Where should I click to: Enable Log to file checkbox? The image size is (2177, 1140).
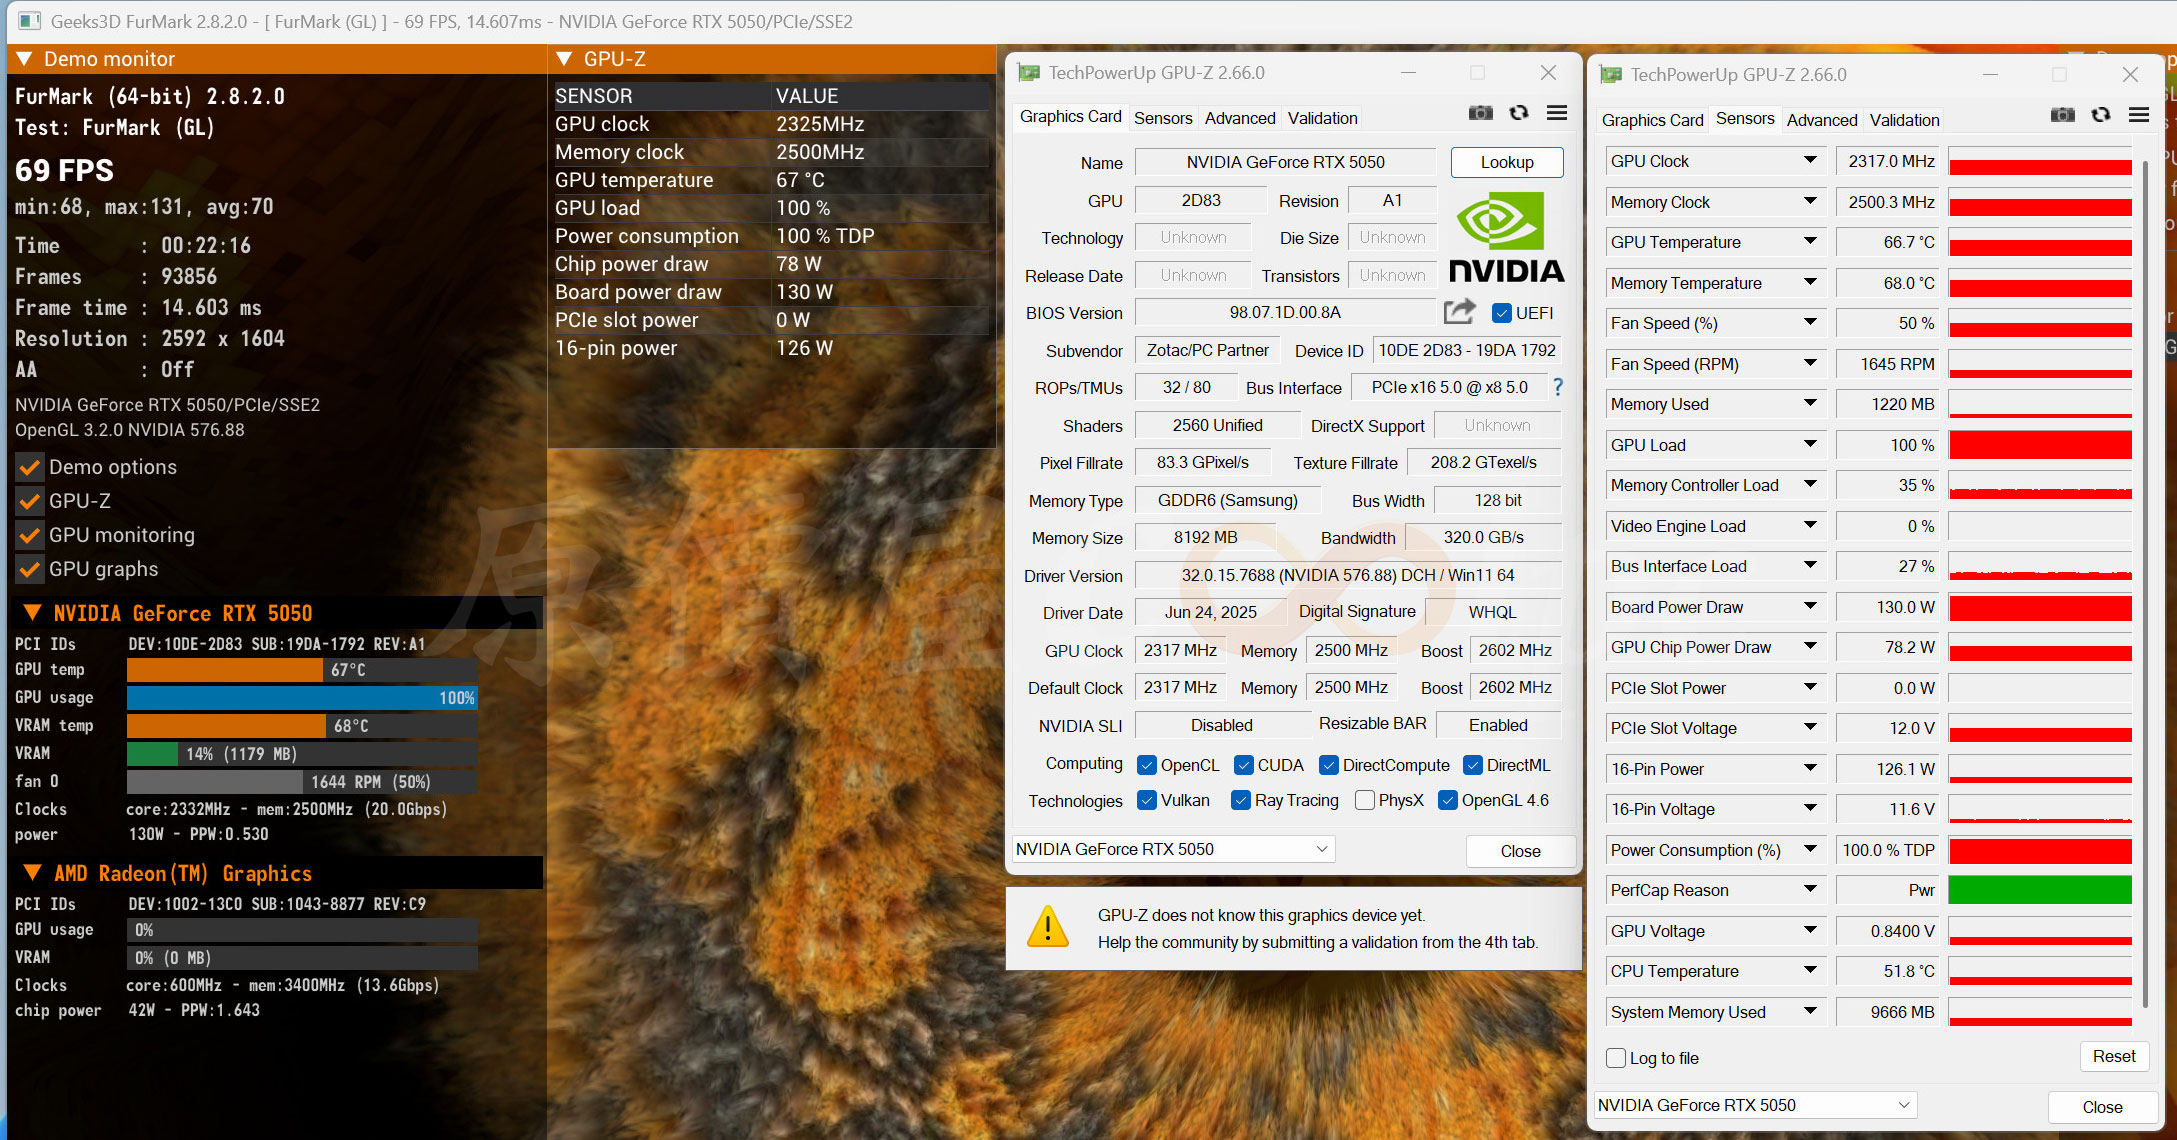[1616, 1058]
